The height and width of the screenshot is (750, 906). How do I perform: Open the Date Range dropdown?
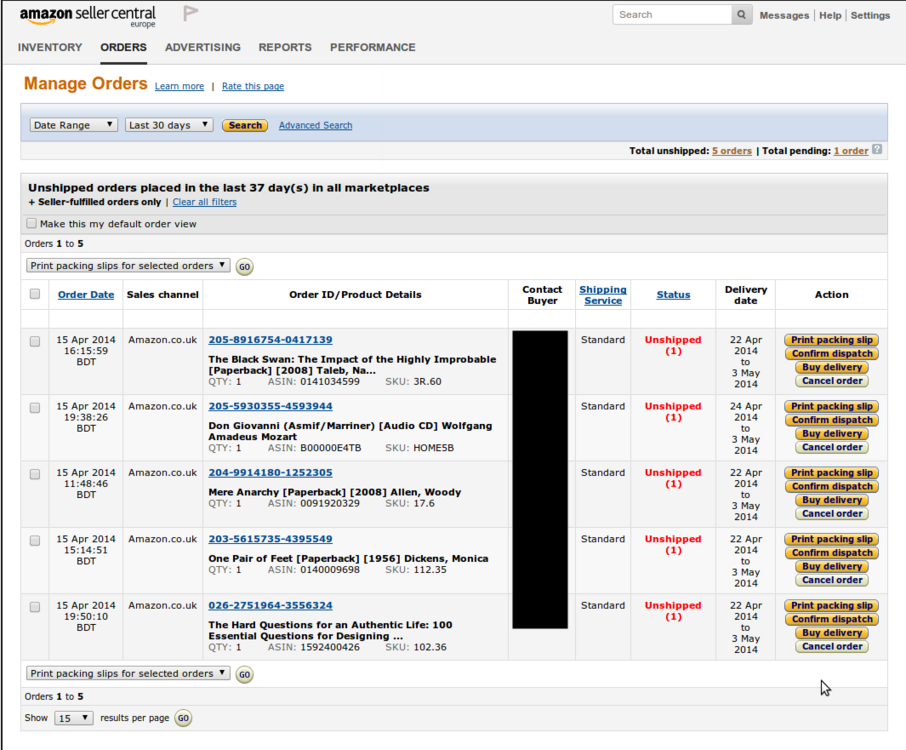coord(74,125)
